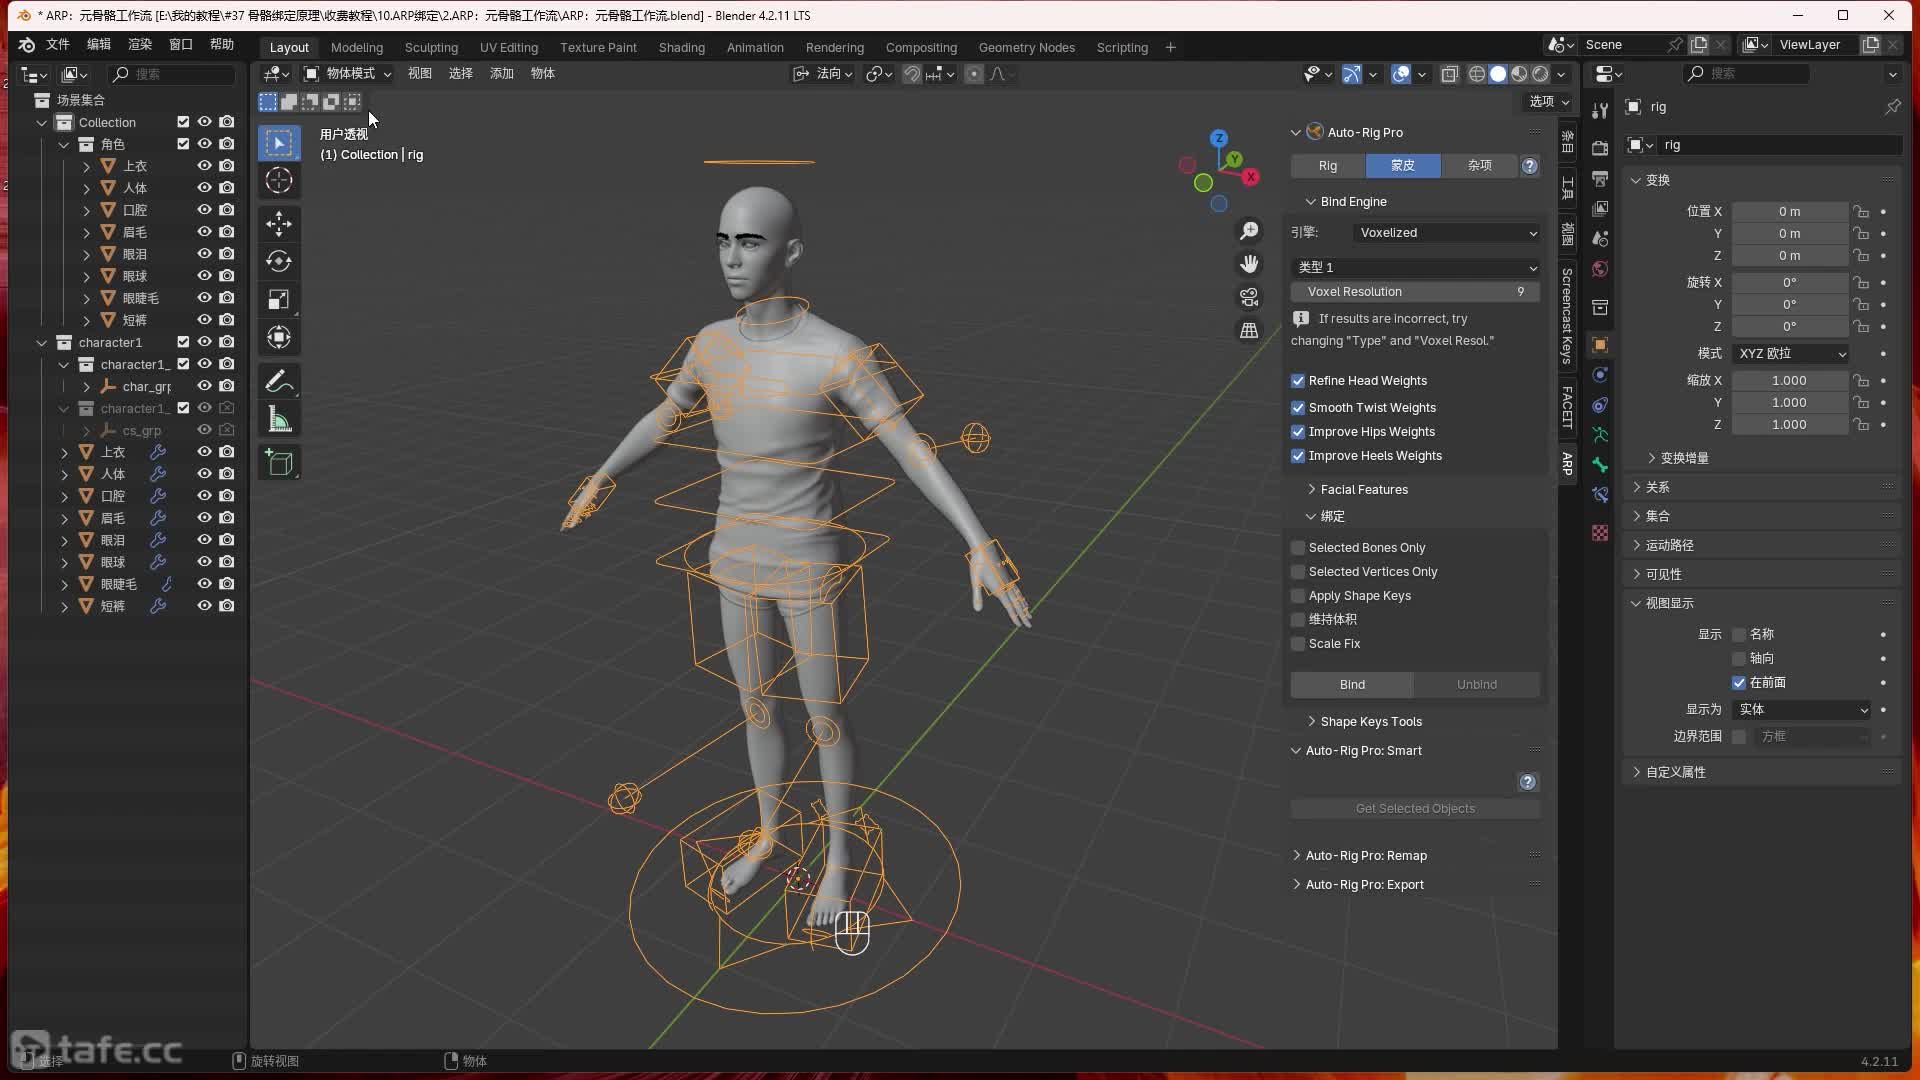
Task: Click the Add Cube tool
Action: (x=279, y=462)
